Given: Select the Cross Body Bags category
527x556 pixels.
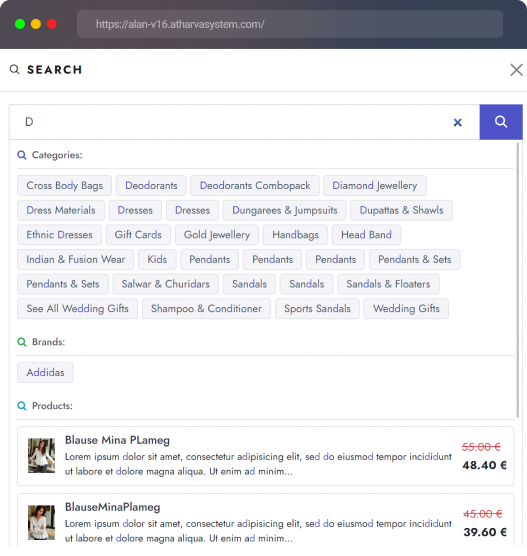Looking at the screenshot, I should pos(65,185).
